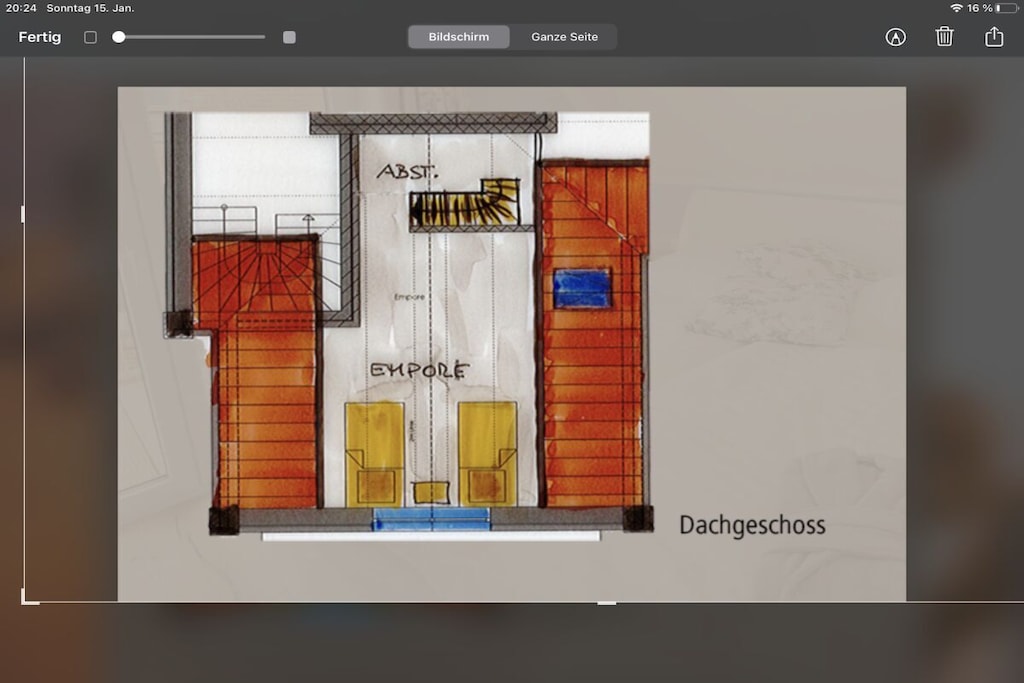This screenshot has width=1024, height=683.
Task: Delete the screenshot with the trash icon
Action: (944, 37)
